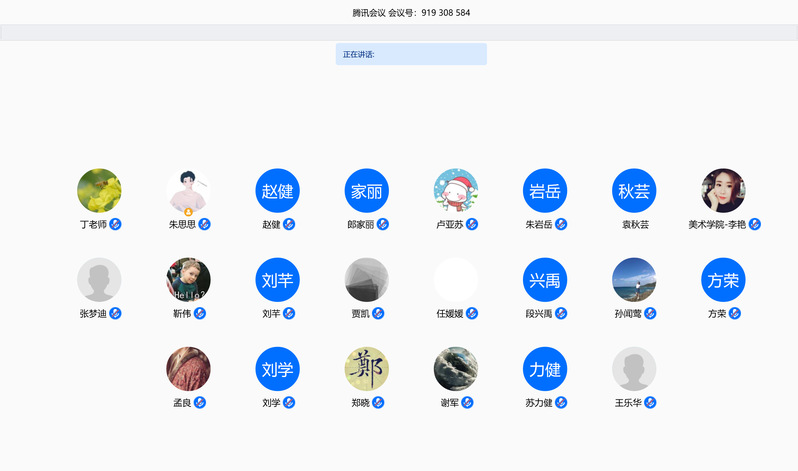Open 郑晓's calligraphy avatar
Screen dimensions: 798x471
click(366, 368)
